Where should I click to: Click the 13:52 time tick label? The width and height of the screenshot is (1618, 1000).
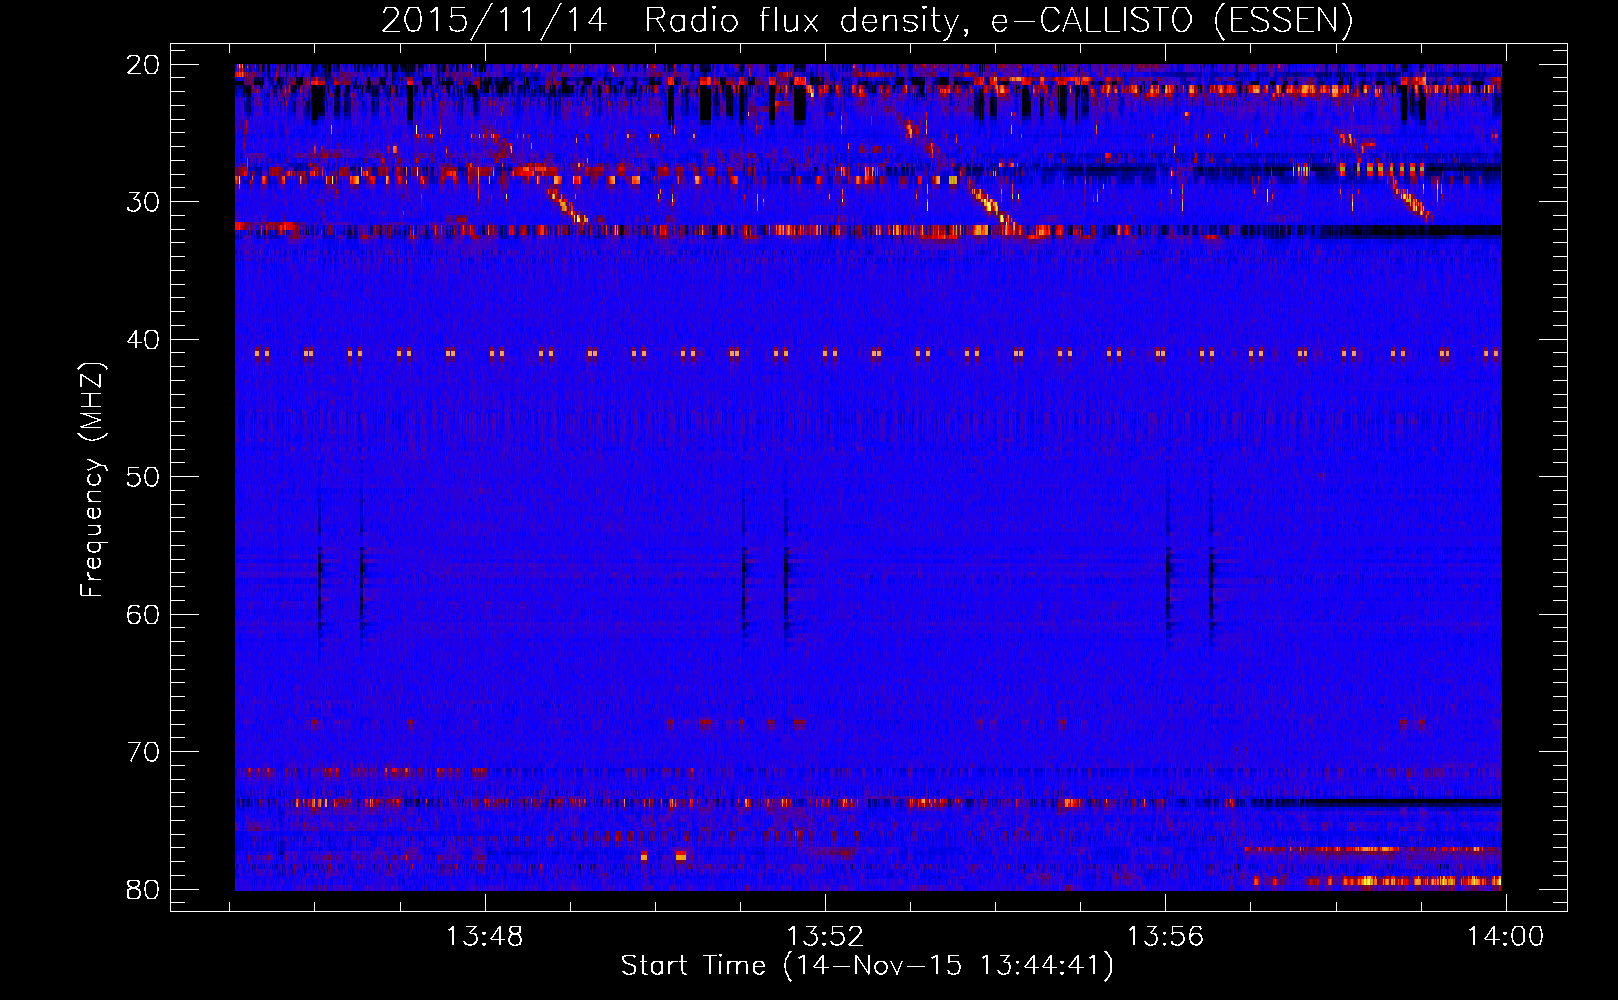[x=825, y=937]
